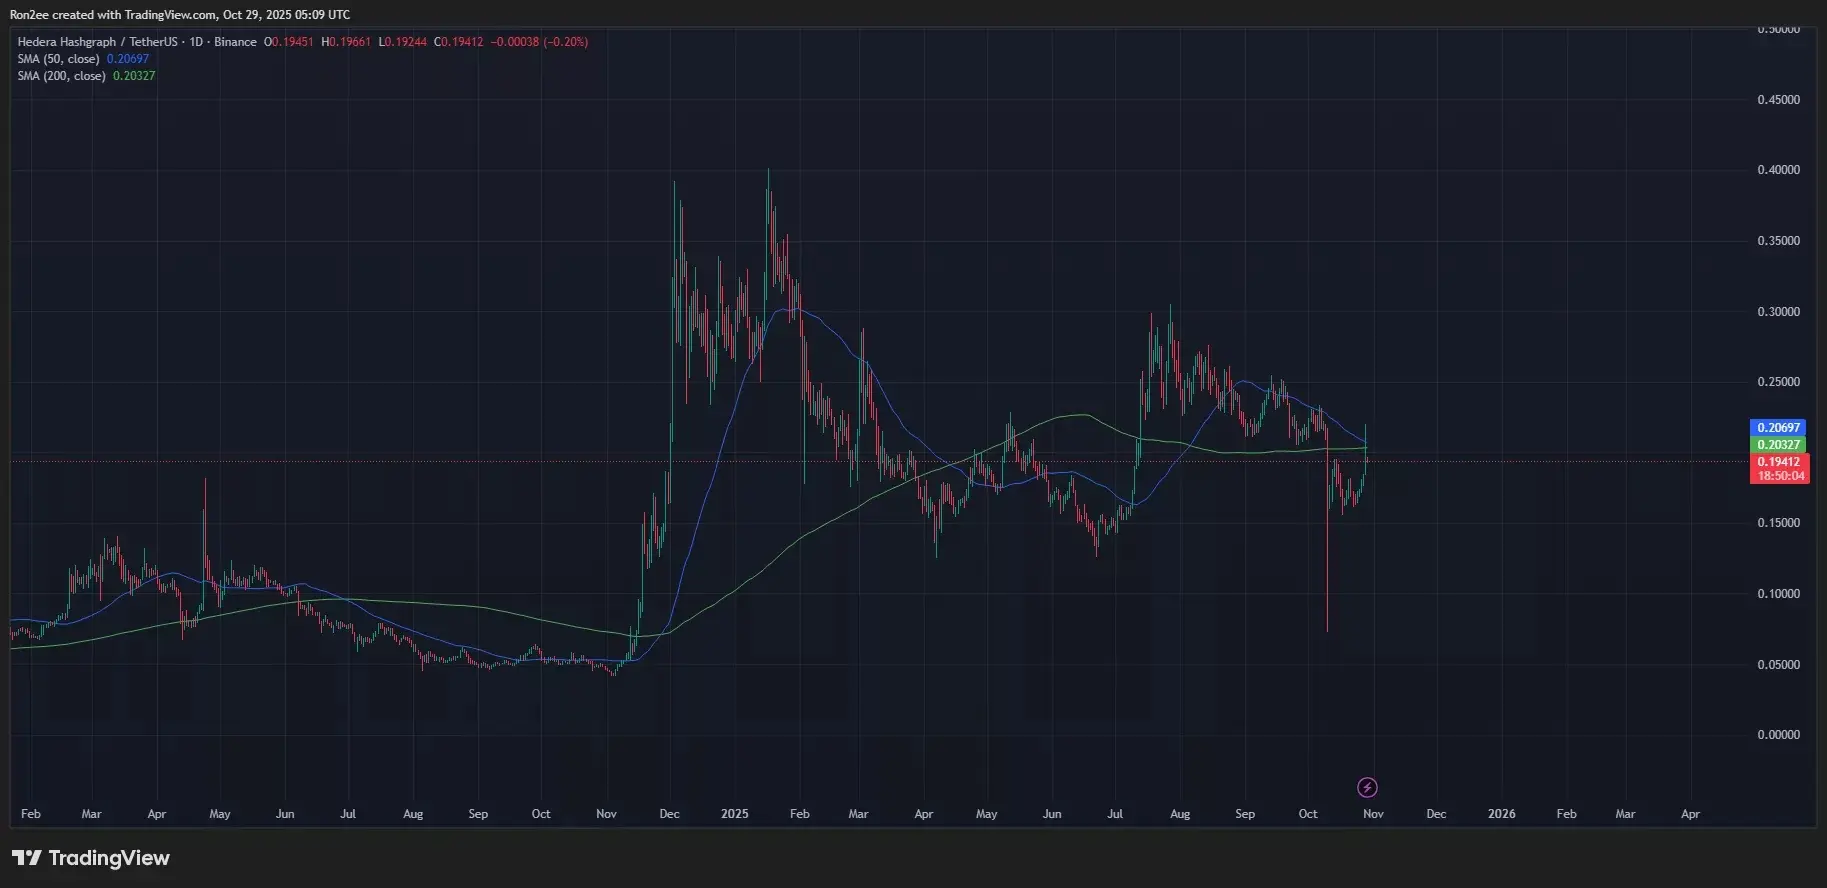Click the red 0.19412 current price tag
The image size is (1827, 888).
point(1778,462)
